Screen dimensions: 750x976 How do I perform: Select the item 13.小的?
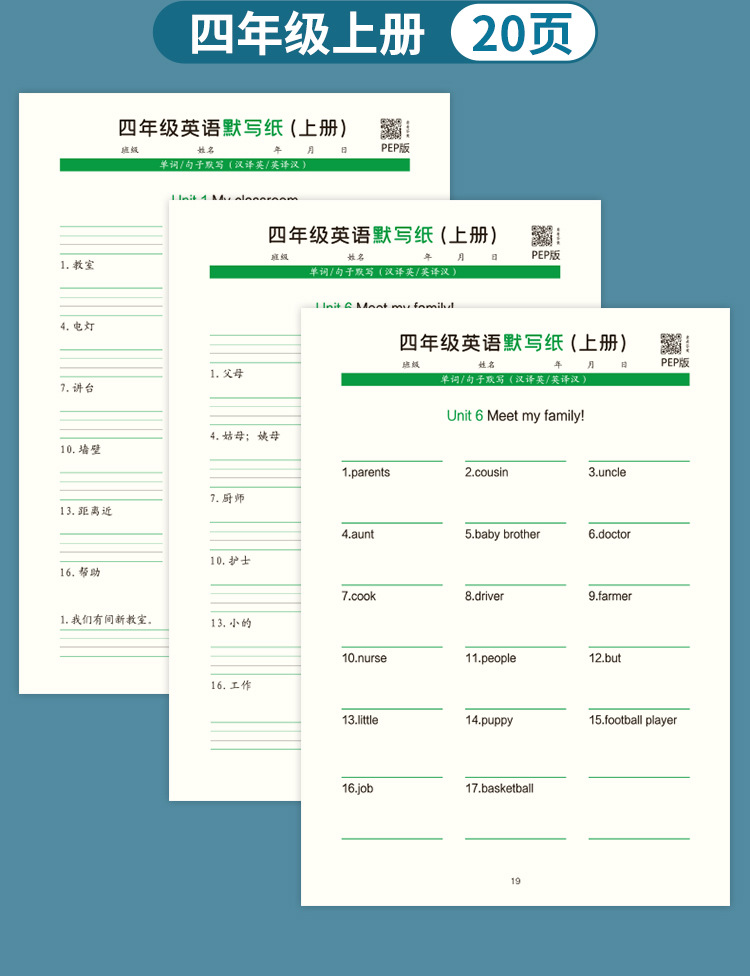(230, 622)
